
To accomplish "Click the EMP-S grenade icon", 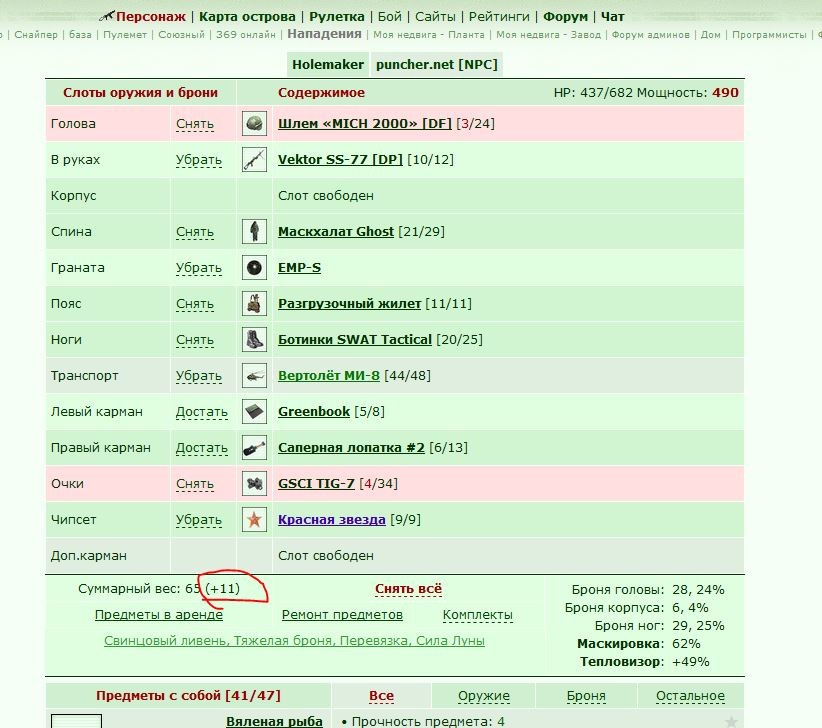I will point(254,268).
